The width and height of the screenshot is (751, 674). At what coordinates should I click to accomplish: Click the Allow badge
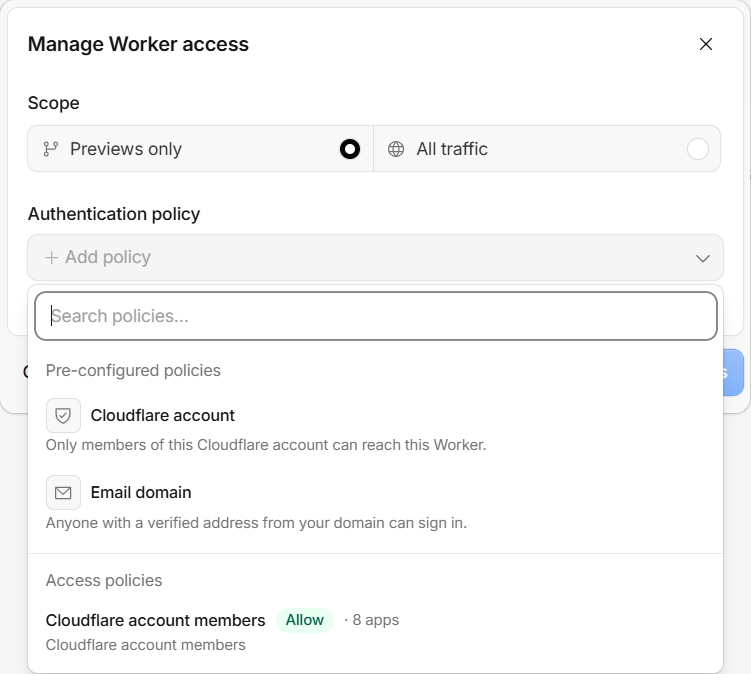click(x=305, y=620)
